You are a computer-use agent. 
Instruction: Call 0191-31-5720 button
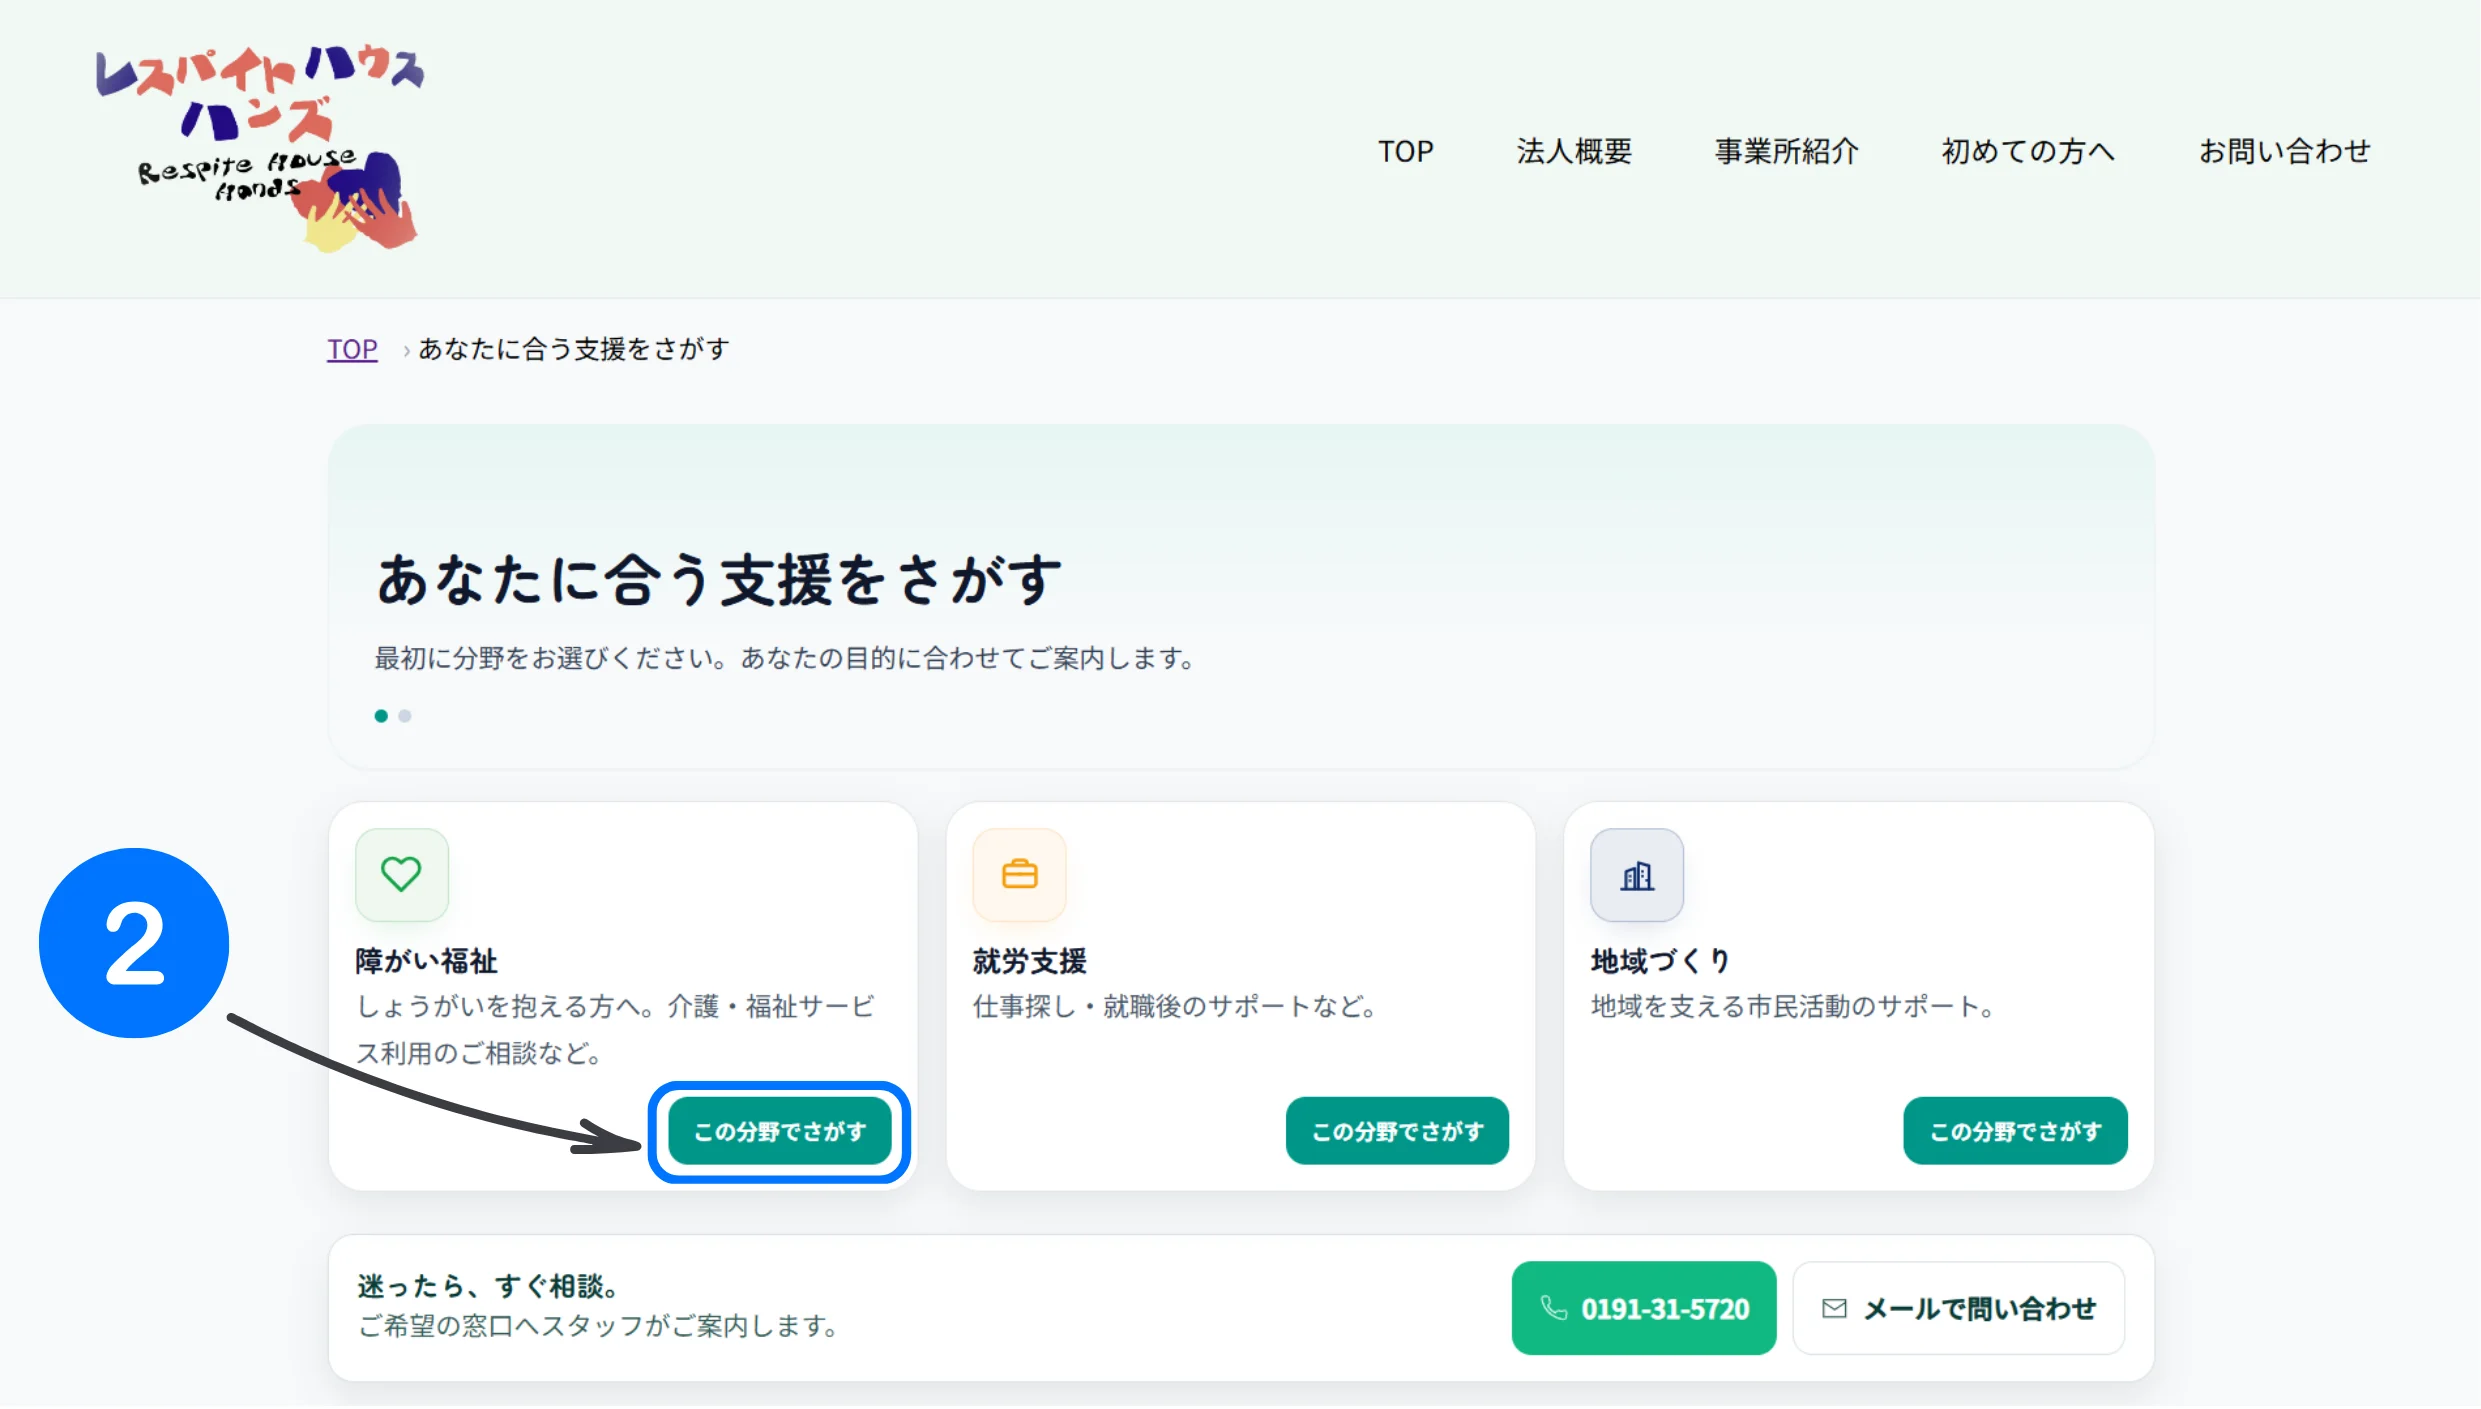pyautogui.click(x=1644, y=1308)
